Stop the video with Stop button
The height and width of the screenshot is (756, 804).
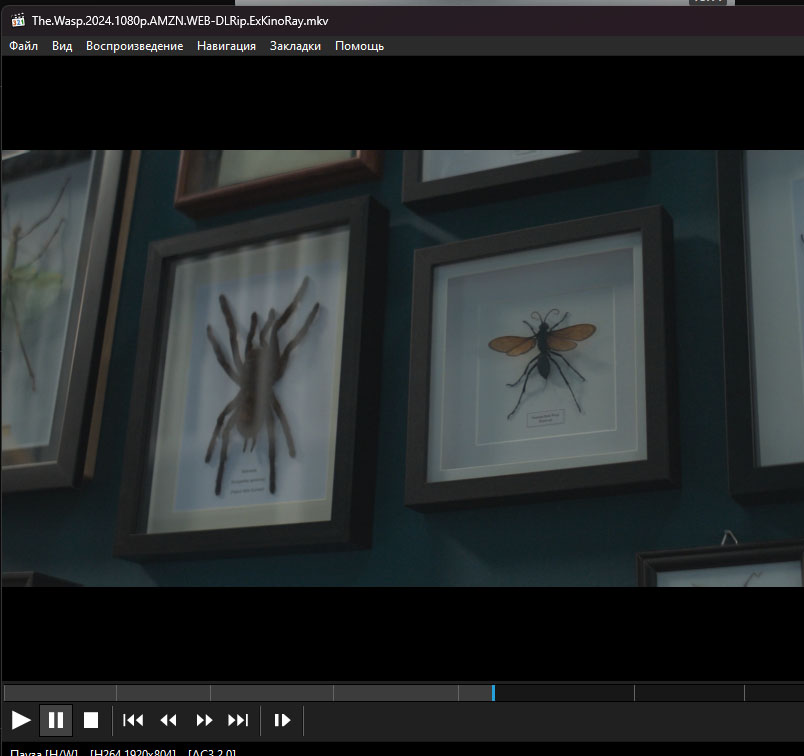(x=91, y=720)
